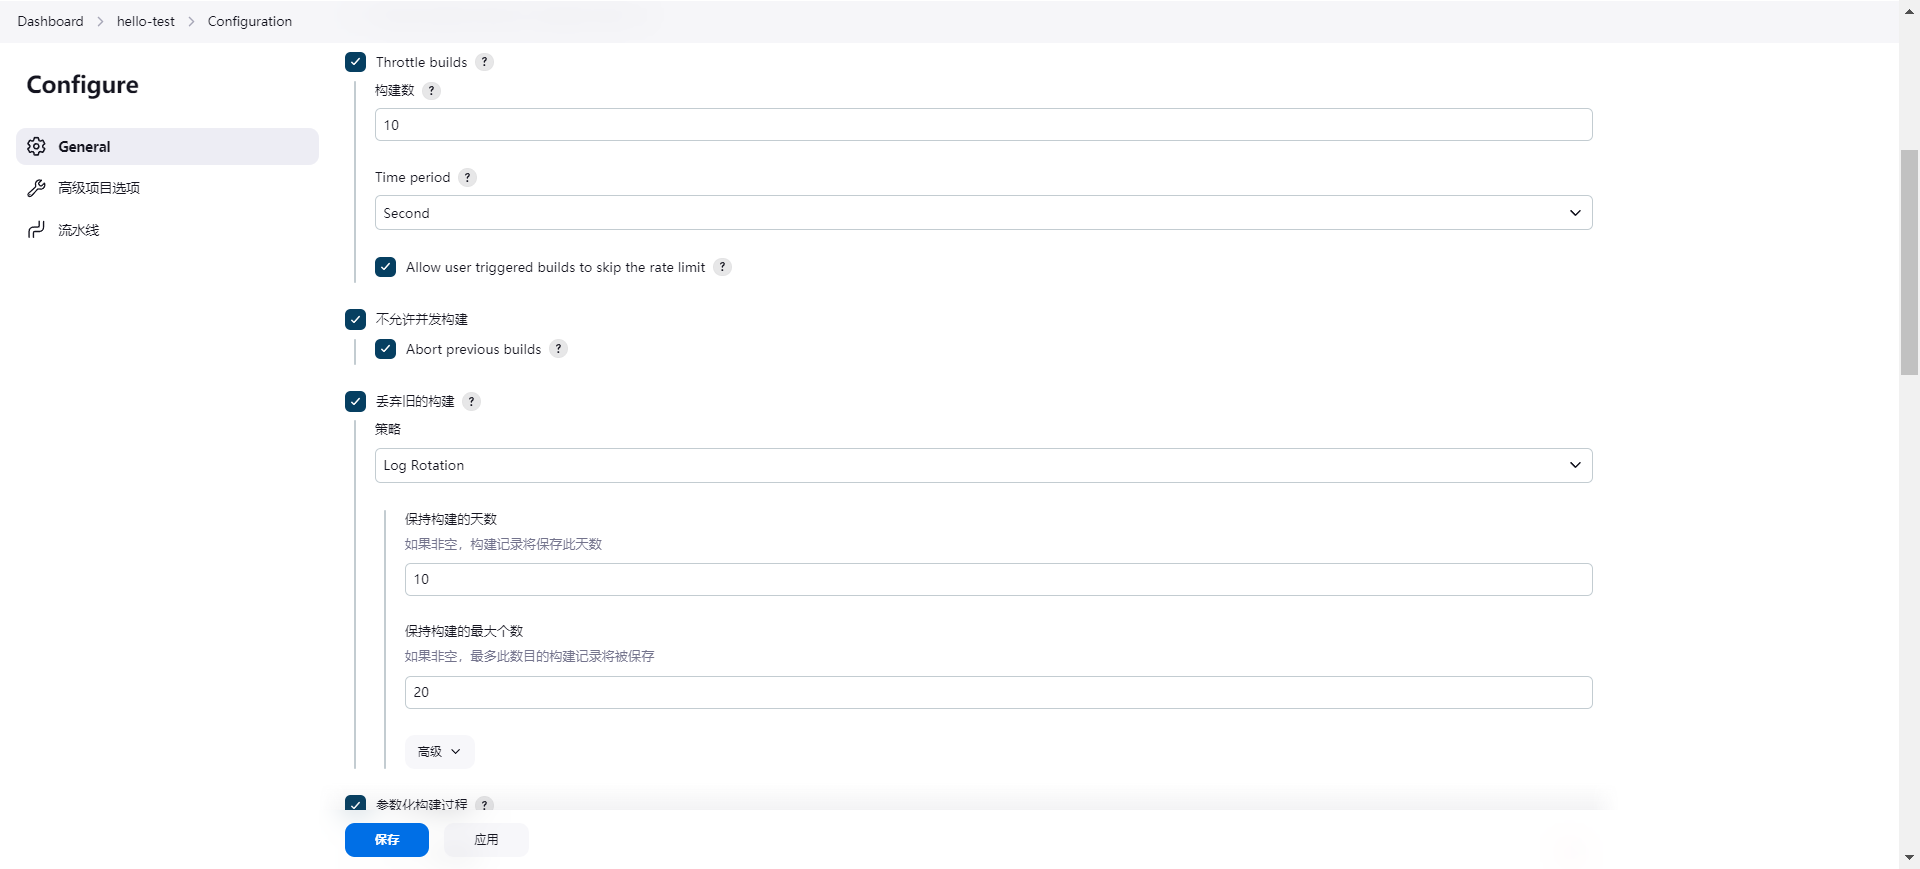Go to 流水线 section in sidebar
The image size is (1920, 869).
coord(78,230)
